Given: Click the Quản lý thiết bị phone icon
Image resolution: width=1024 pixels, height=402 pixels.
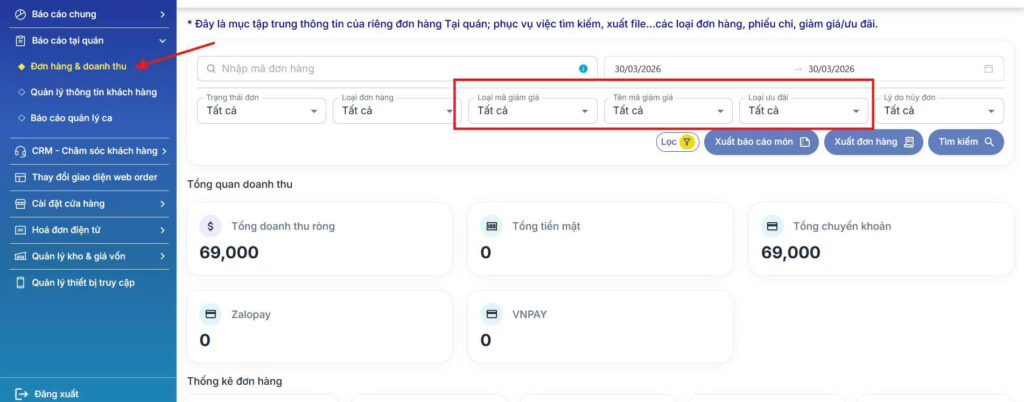Looking at the screenshot, I should [x=21, y=283].
